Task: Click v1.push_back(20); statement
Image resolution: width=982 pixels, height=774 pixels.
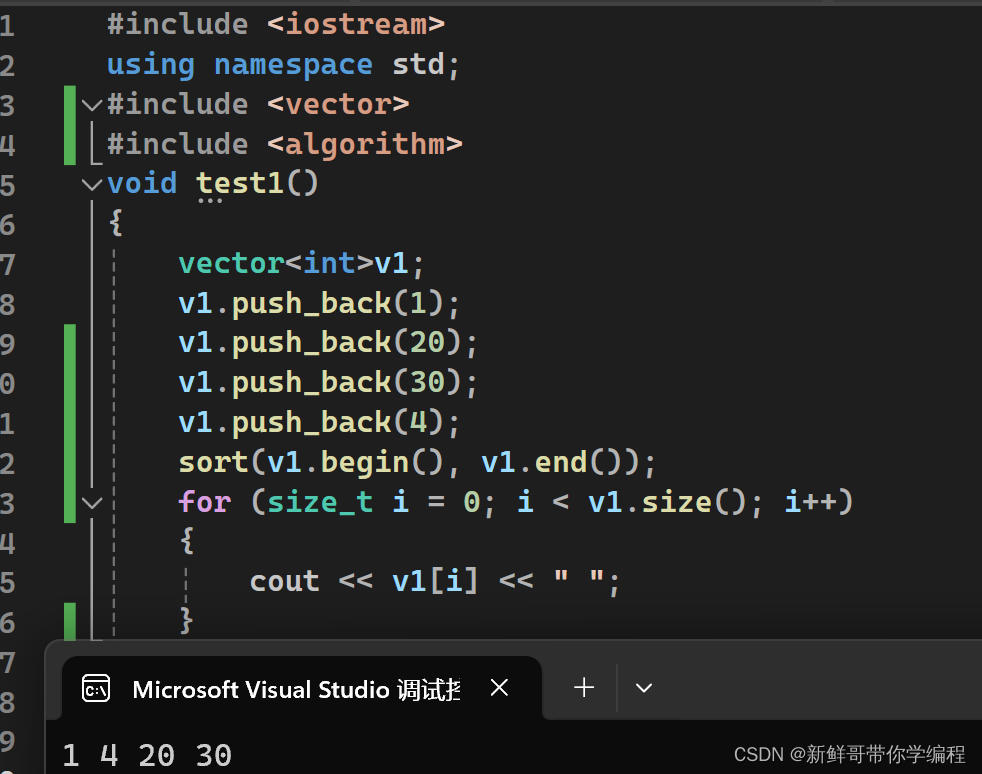Action: pyautogui.click(x=328, y=343)
